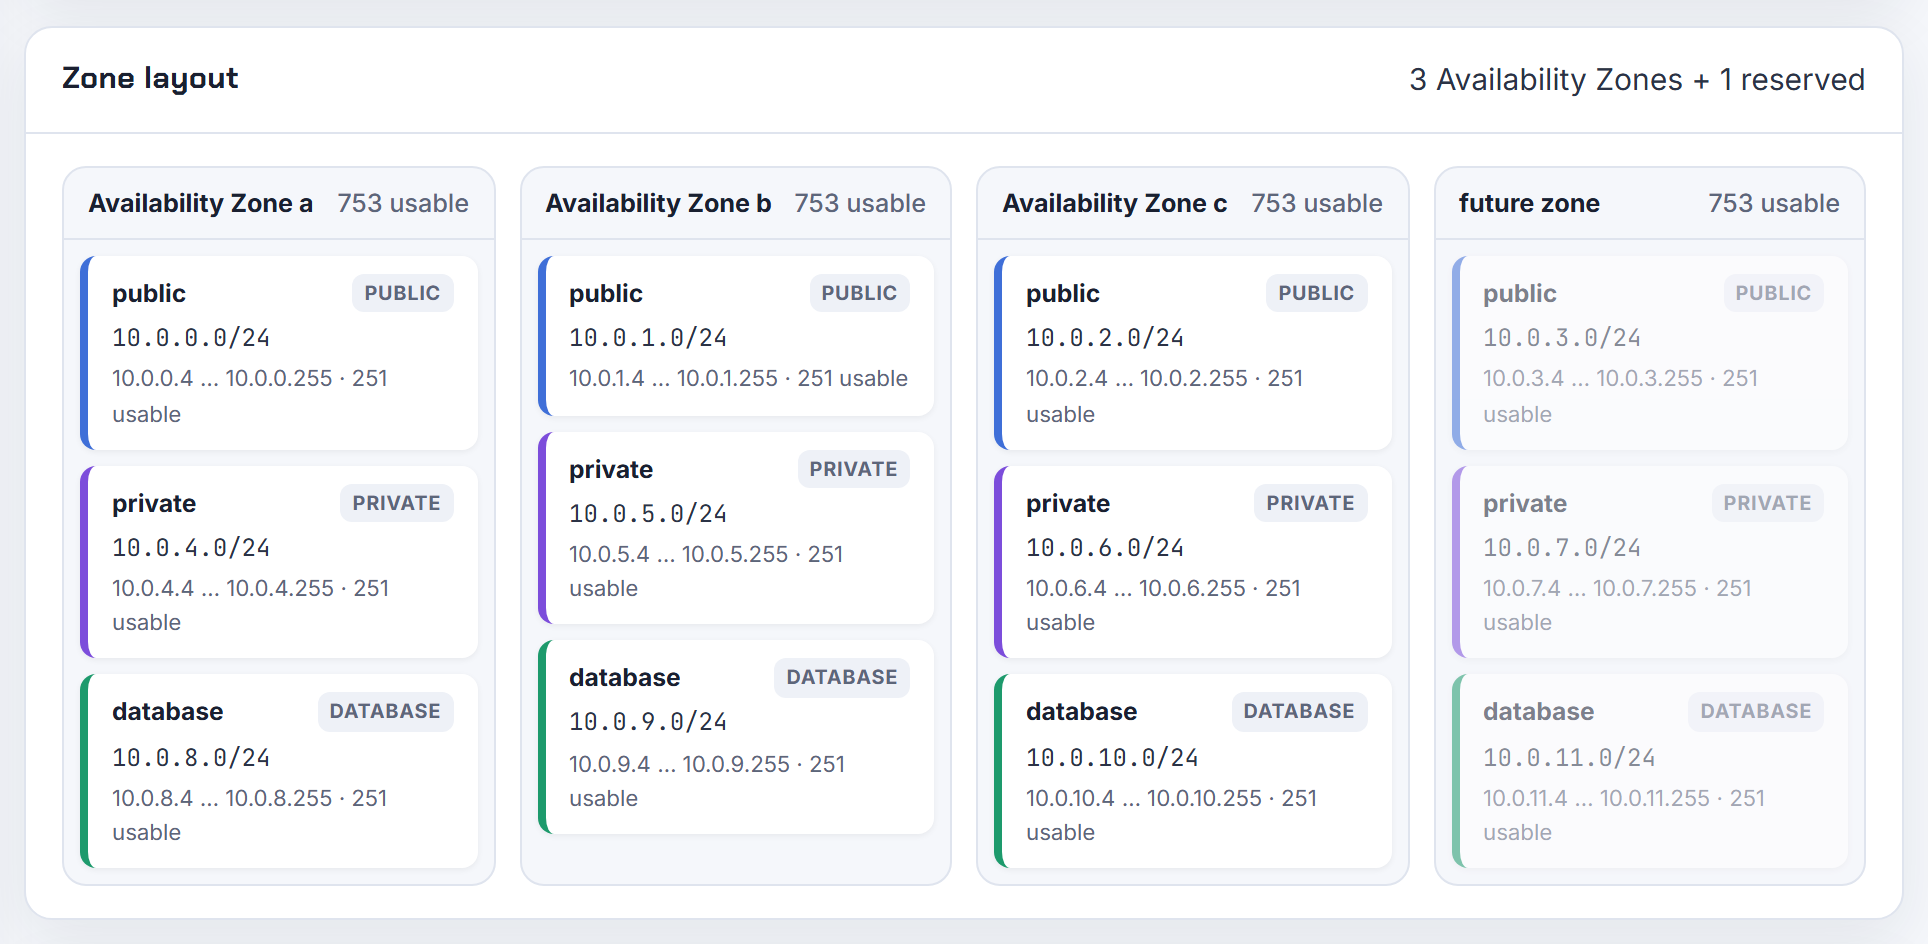Select CIDR 10.0.9.0/24
1928x944 pixels.
click(x=648, y=722)
